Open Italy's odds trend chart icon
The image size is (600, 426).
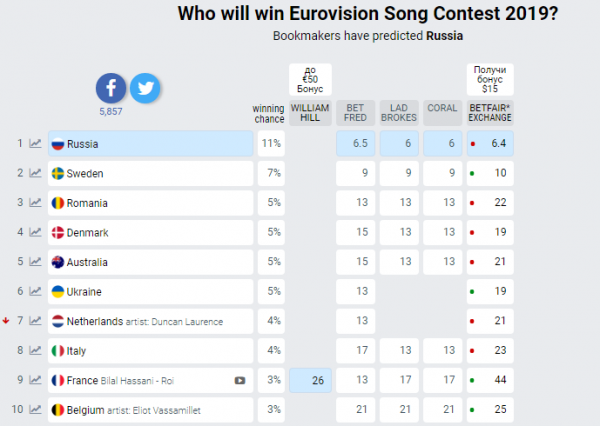point(36,350)
